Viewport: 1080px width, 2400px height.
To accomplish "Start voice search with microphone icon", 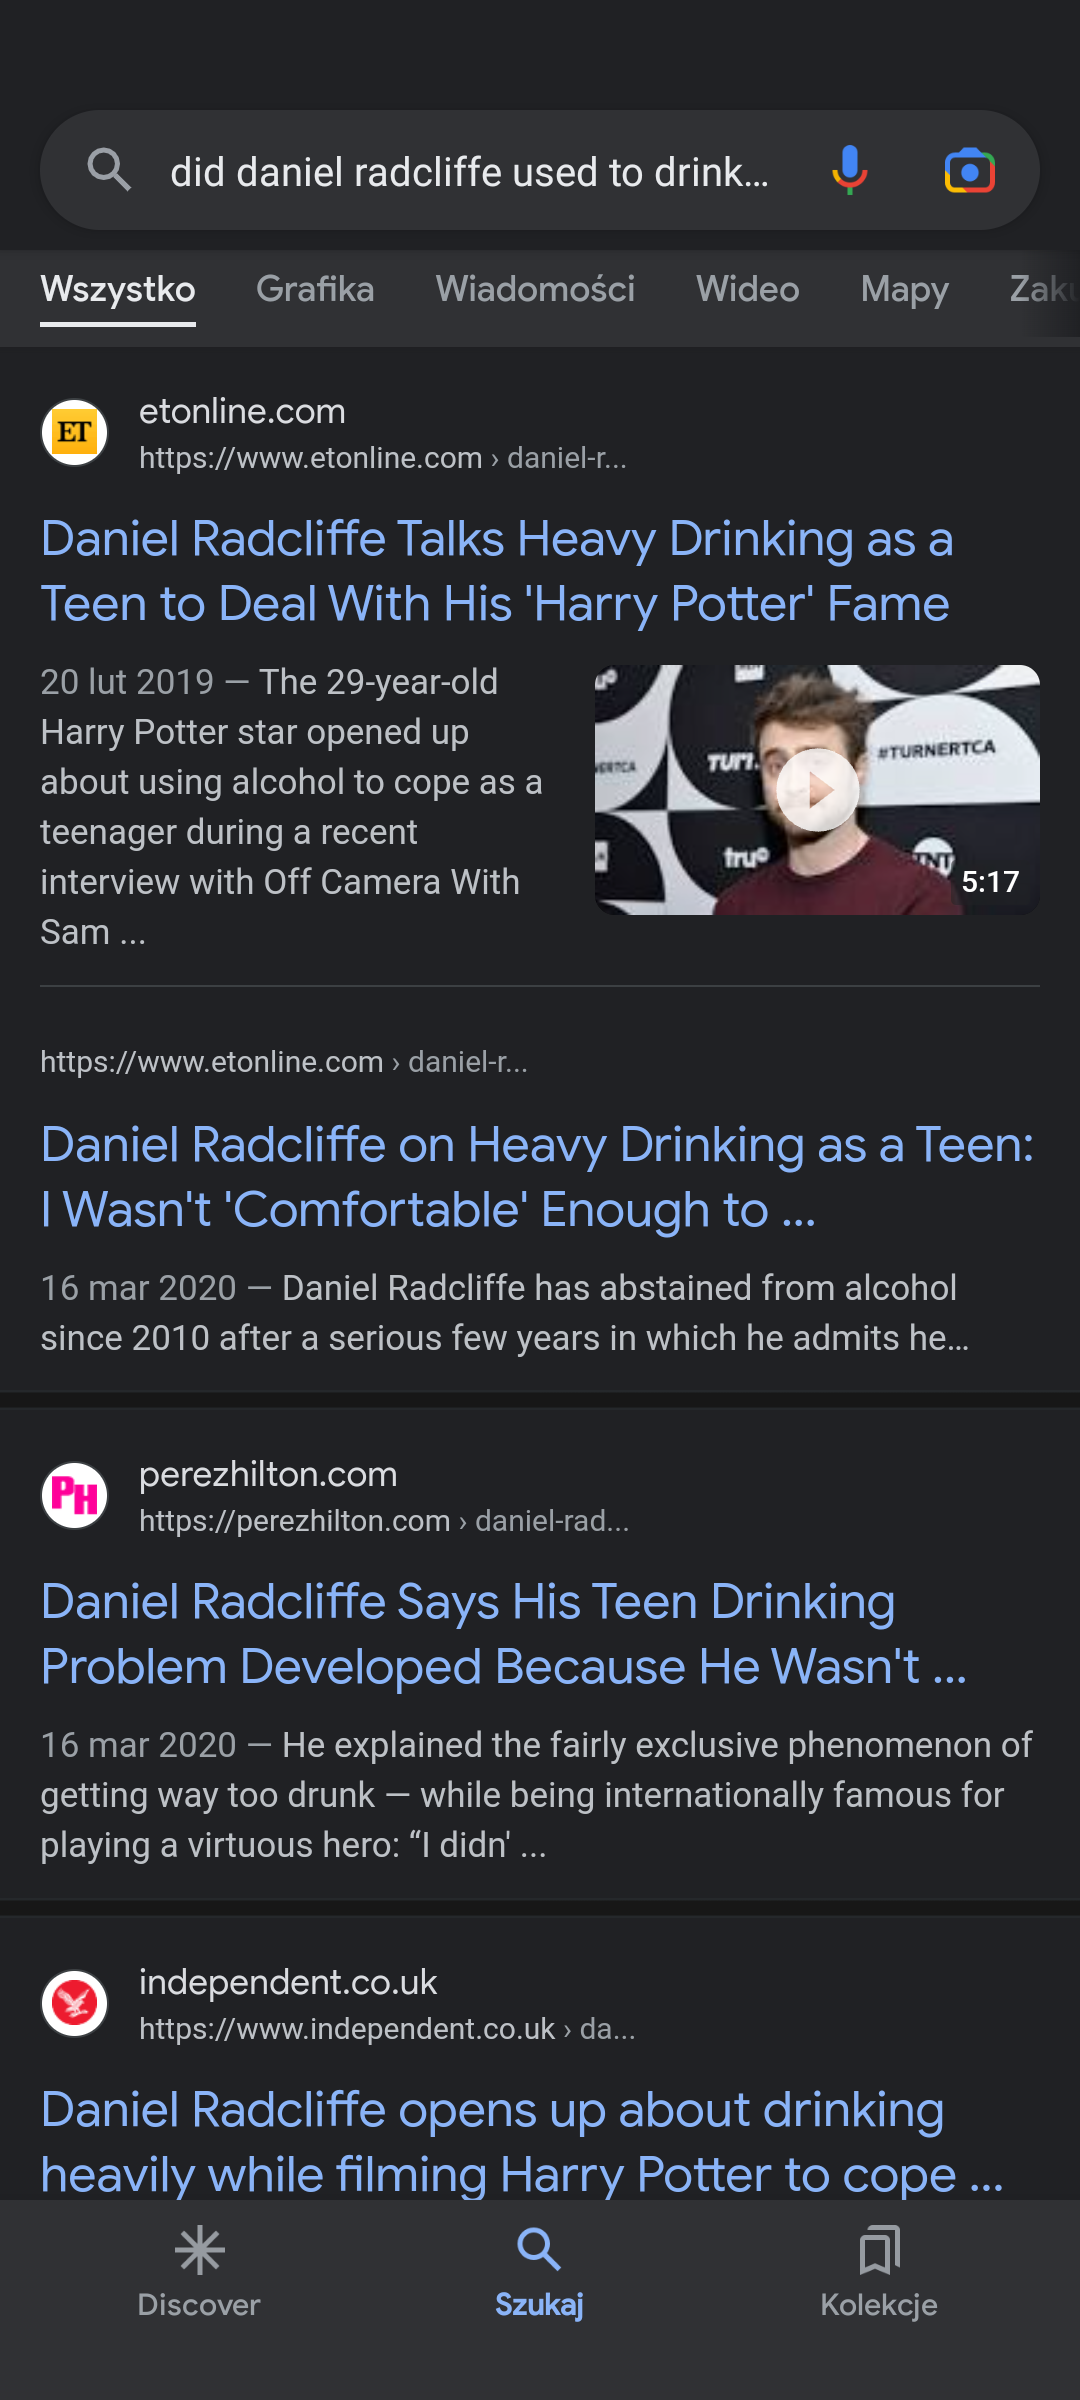I will pyautogui.click(x=849, y=170).
